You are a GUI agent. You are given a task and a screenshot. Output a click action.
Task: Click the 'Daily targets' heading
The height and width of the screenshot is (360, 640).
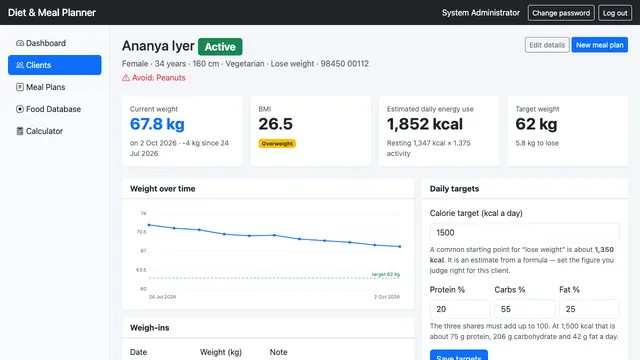coord(454,189)
